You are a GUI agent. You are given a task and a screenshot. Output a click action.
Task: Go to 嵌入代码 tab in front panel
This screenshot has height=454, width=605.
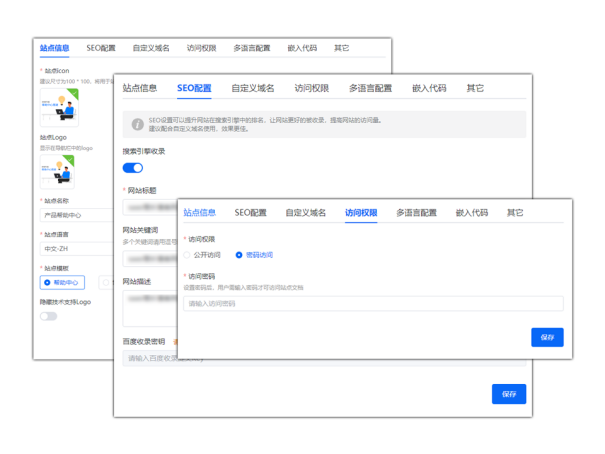pyautogui.click(x=471, y=213)
